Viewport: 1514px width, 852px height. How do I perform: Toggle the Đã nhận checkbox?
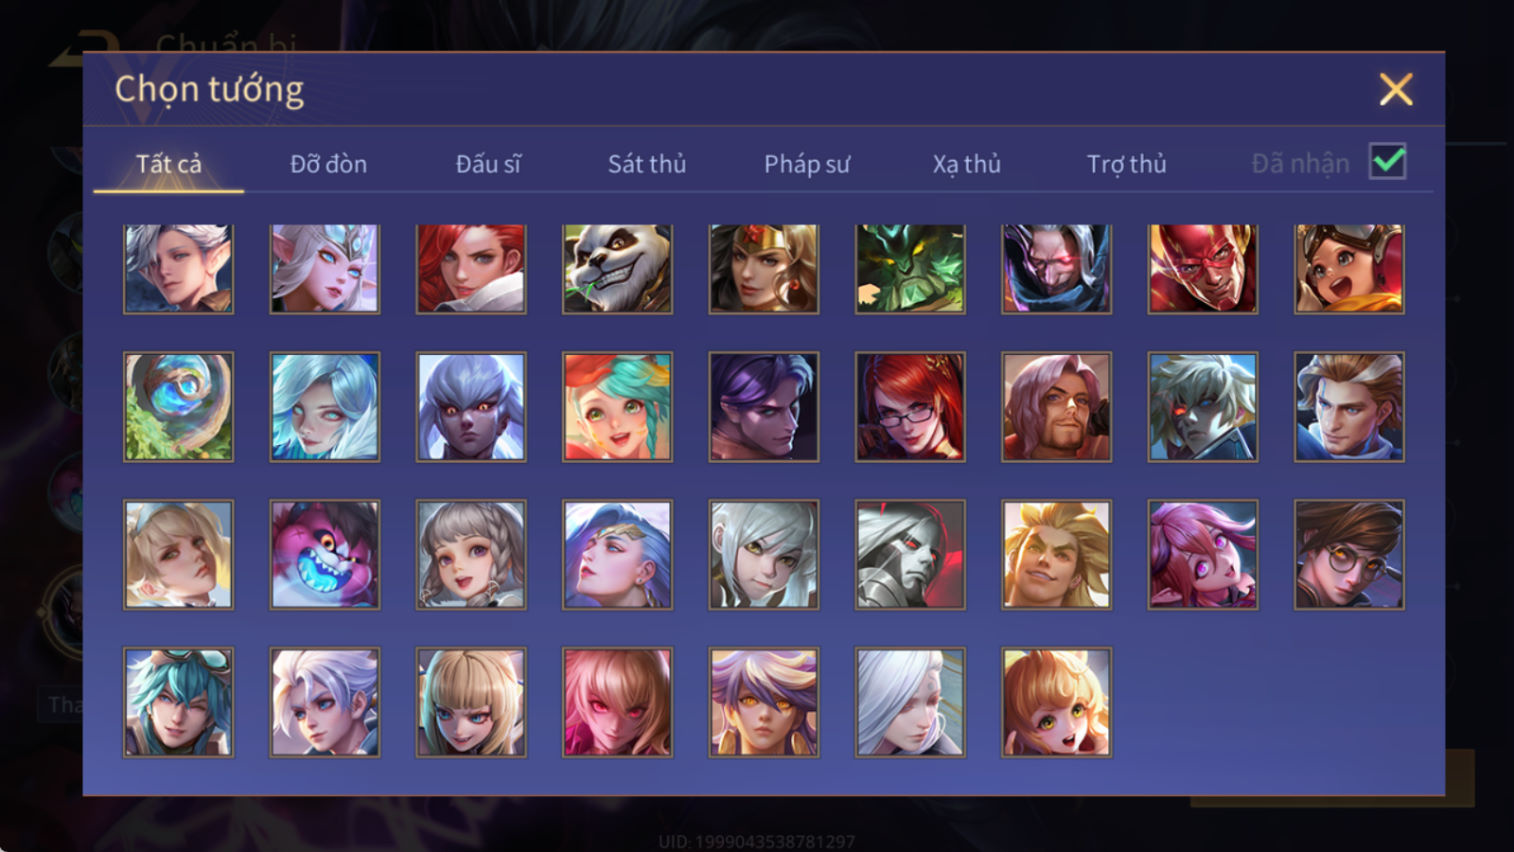tap(1388, 162)
